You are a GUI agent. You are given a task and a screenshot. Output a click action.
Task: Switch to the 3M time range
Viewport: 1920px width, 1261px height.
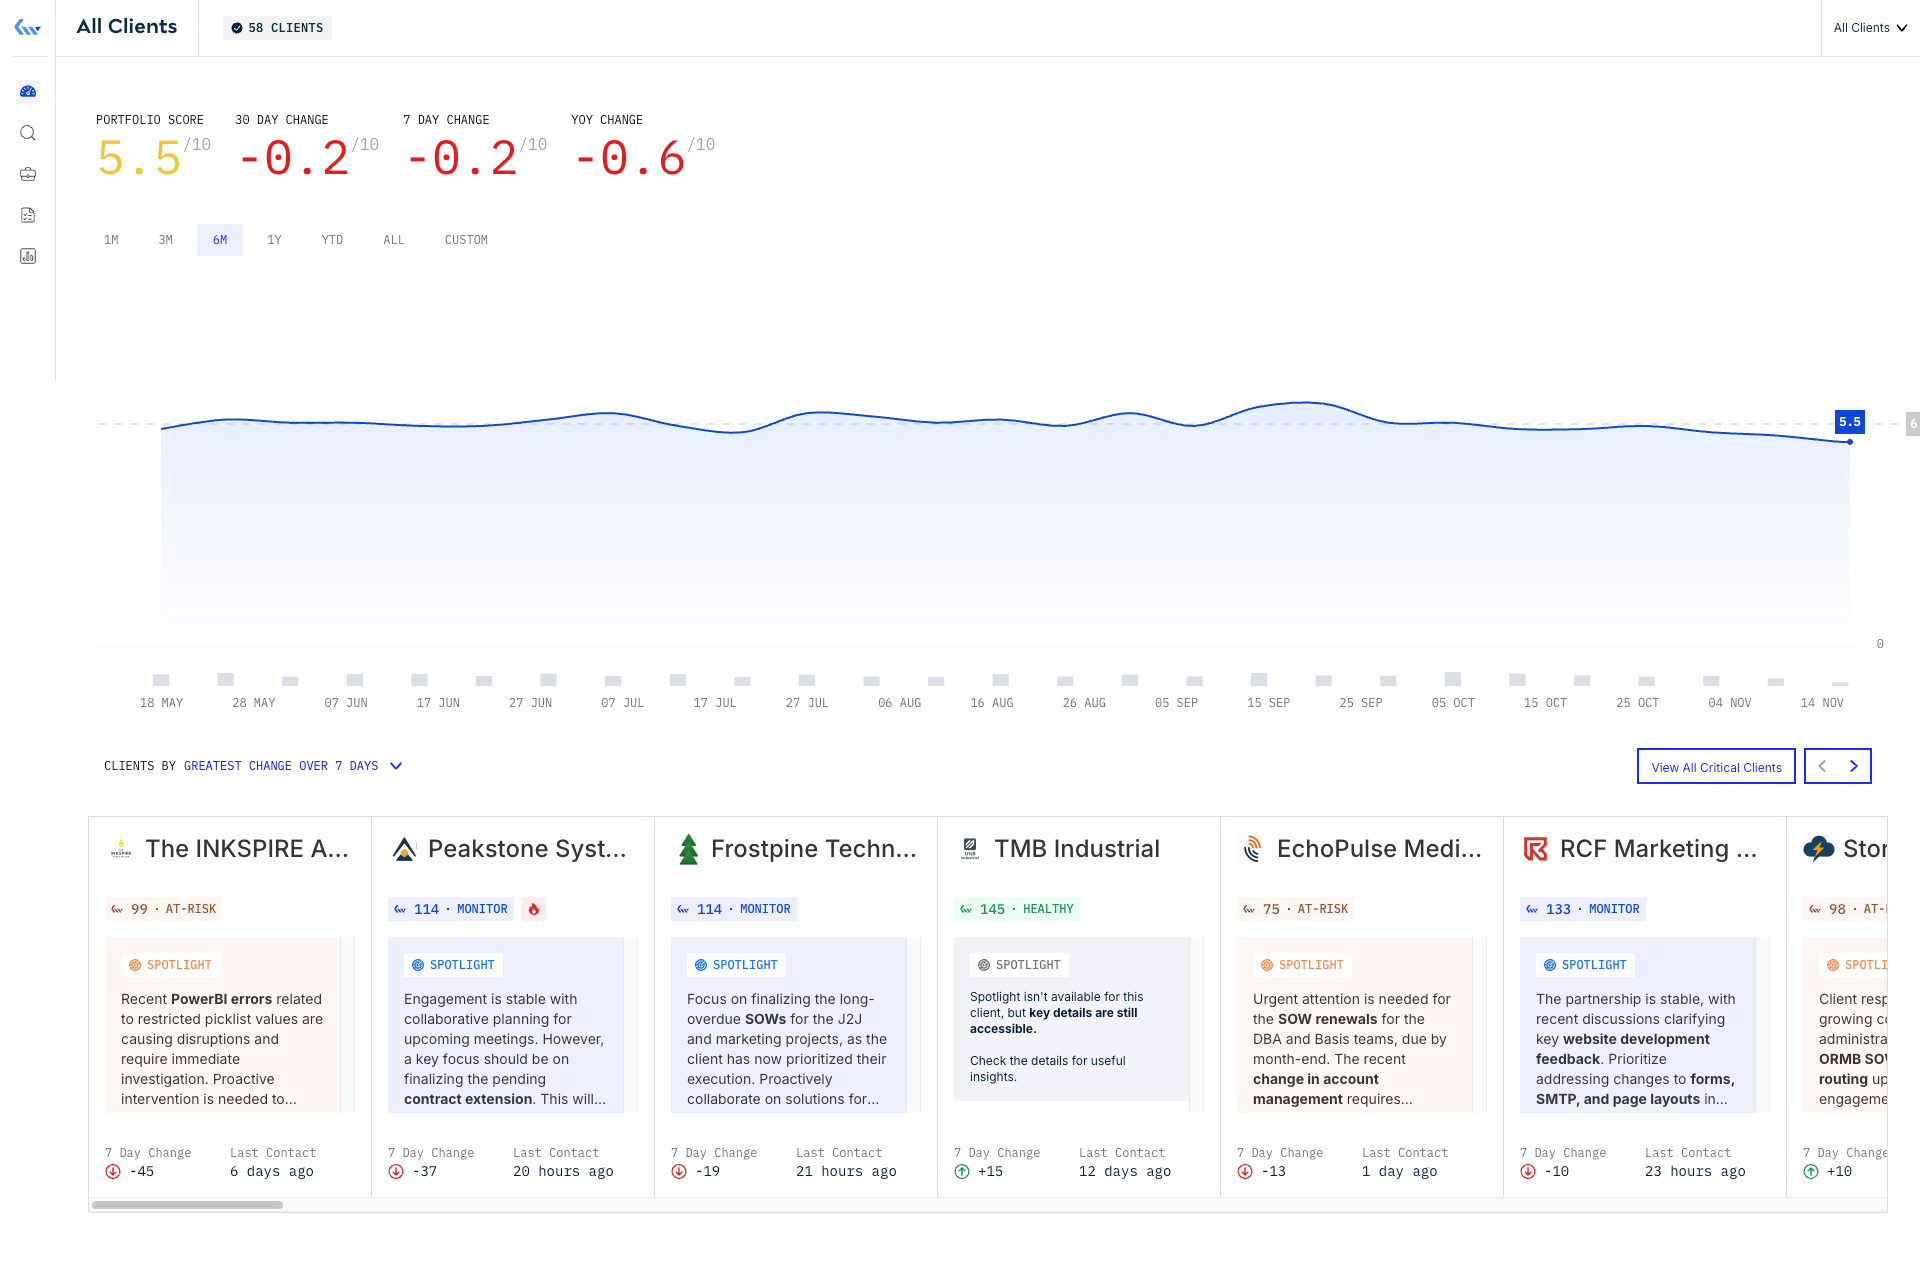[x=165, y=239]
